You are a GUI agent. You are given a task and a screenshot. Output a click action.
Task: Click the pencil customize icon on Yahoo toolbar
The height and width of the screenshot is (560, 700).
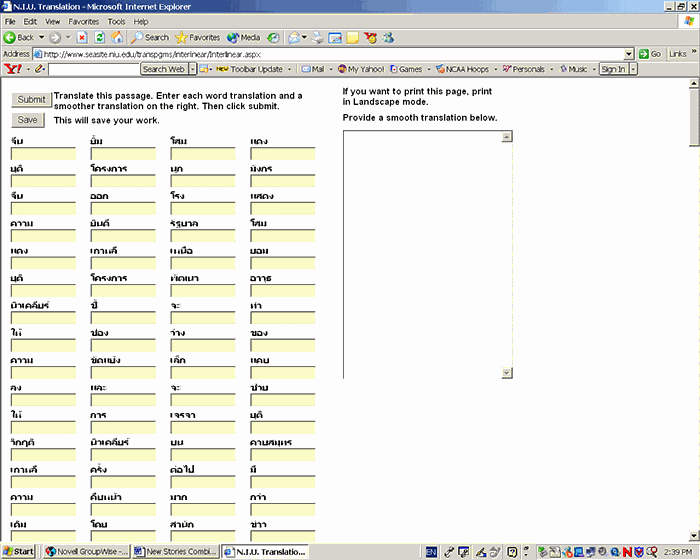(x=39, y=69)
